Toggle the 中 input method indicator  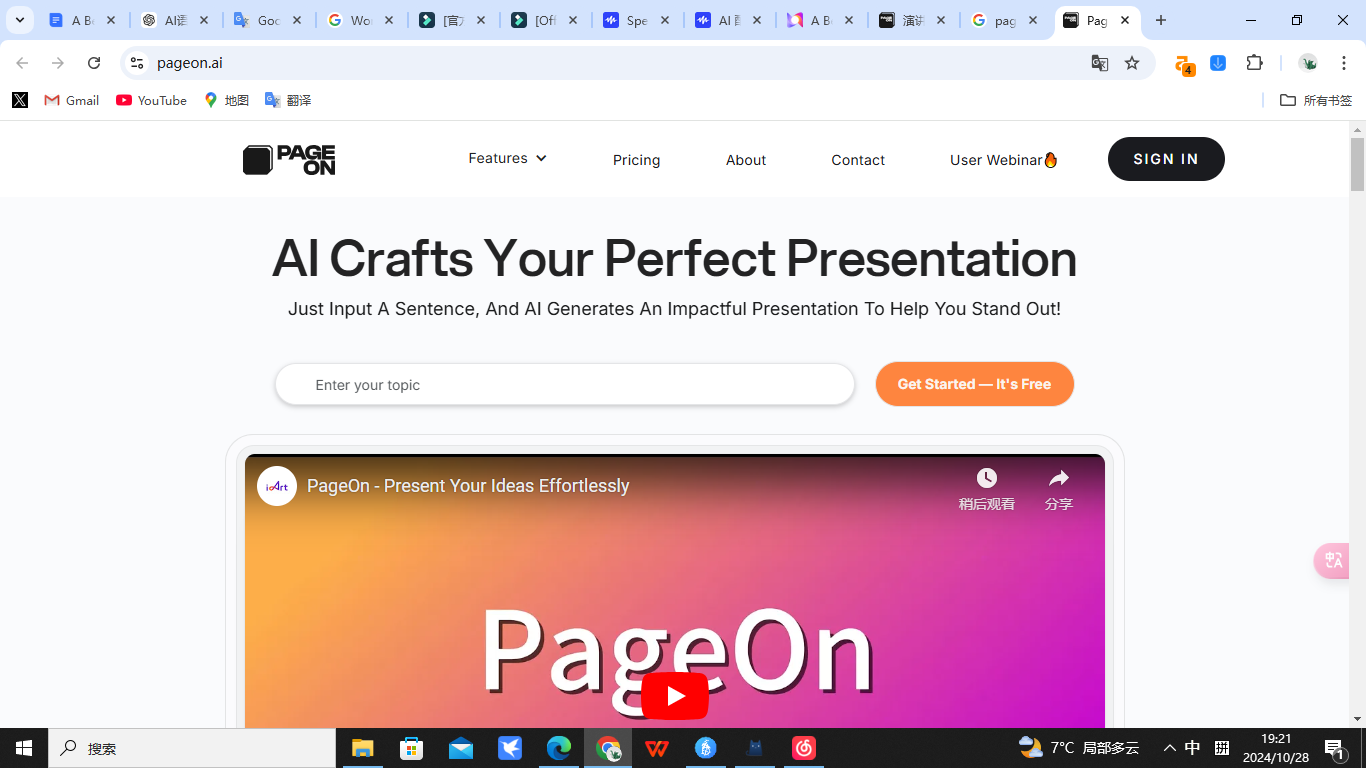click(1193, 748)
